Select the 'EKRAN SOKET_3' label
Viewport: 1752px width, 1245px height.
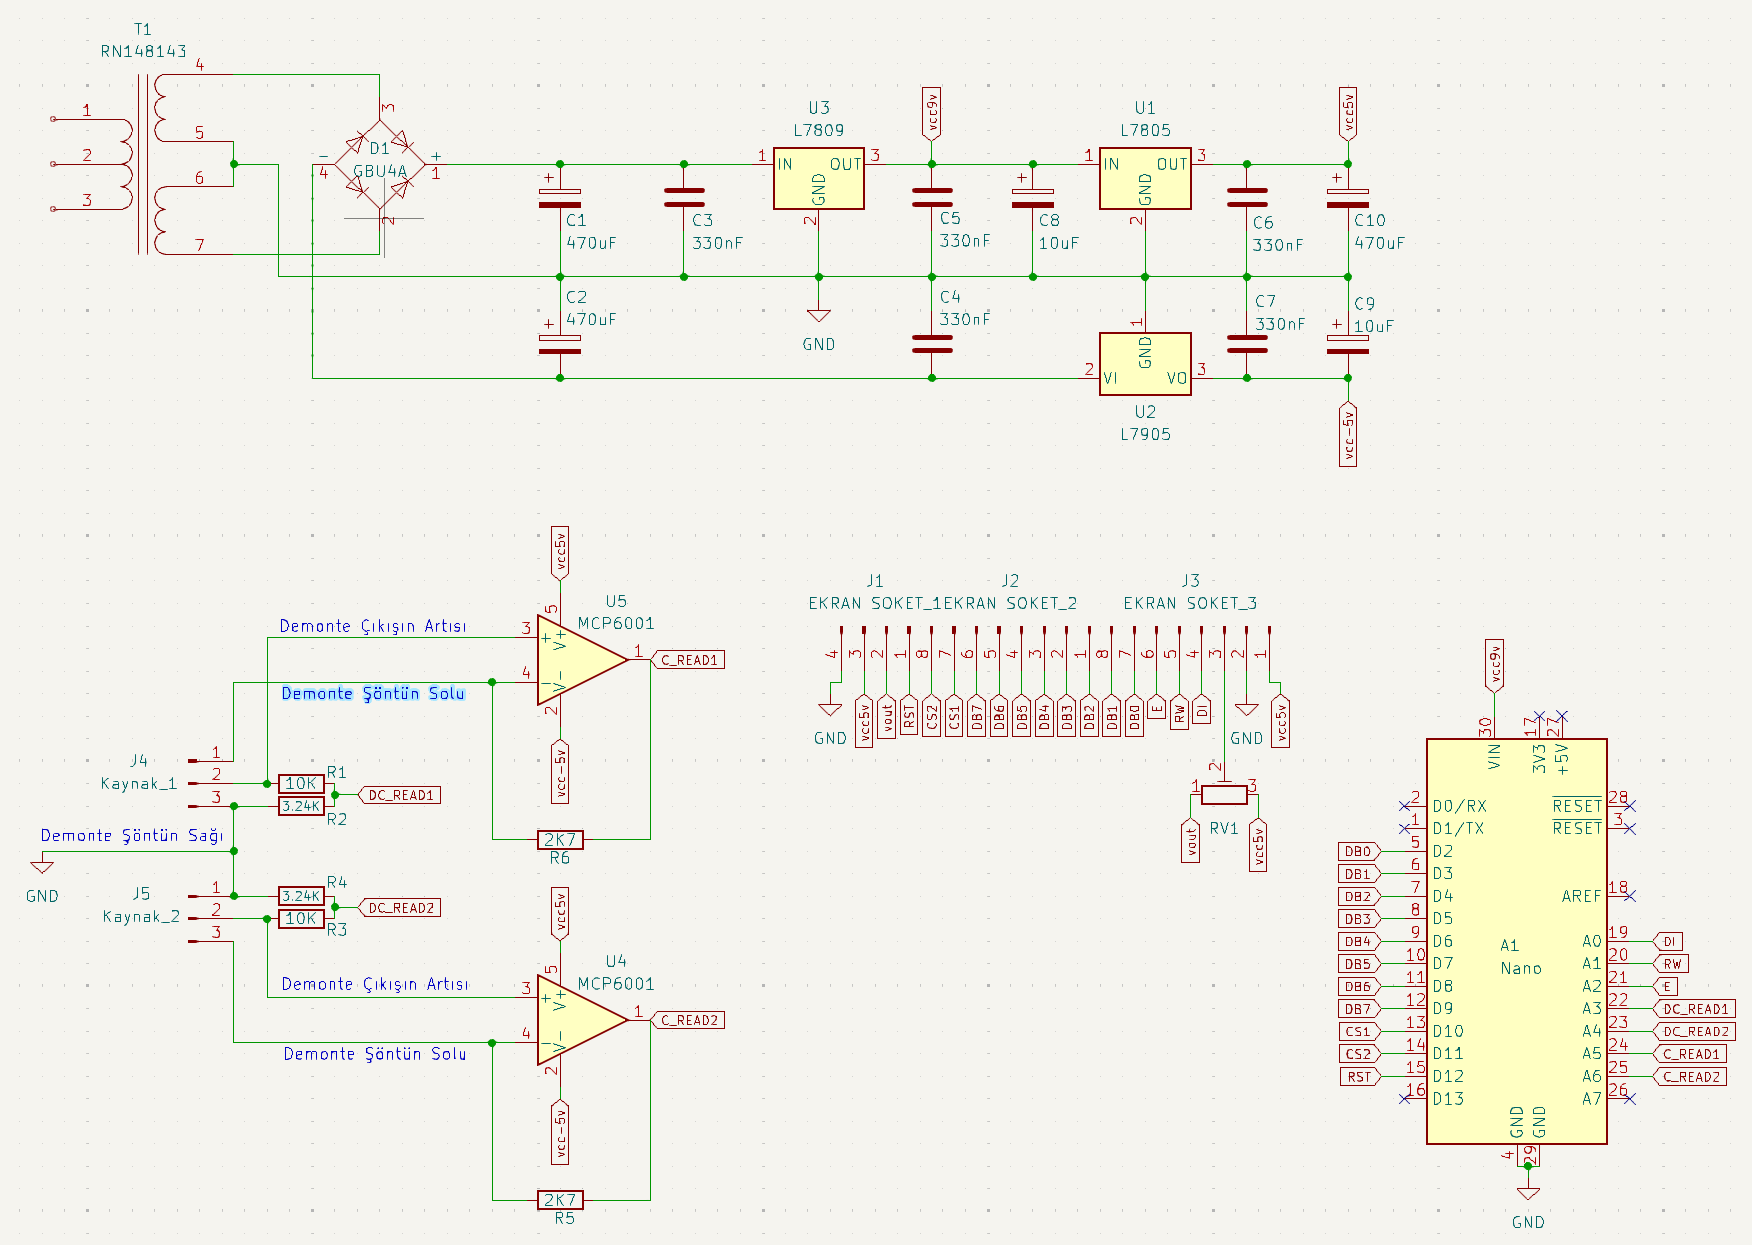(1190, 603)
